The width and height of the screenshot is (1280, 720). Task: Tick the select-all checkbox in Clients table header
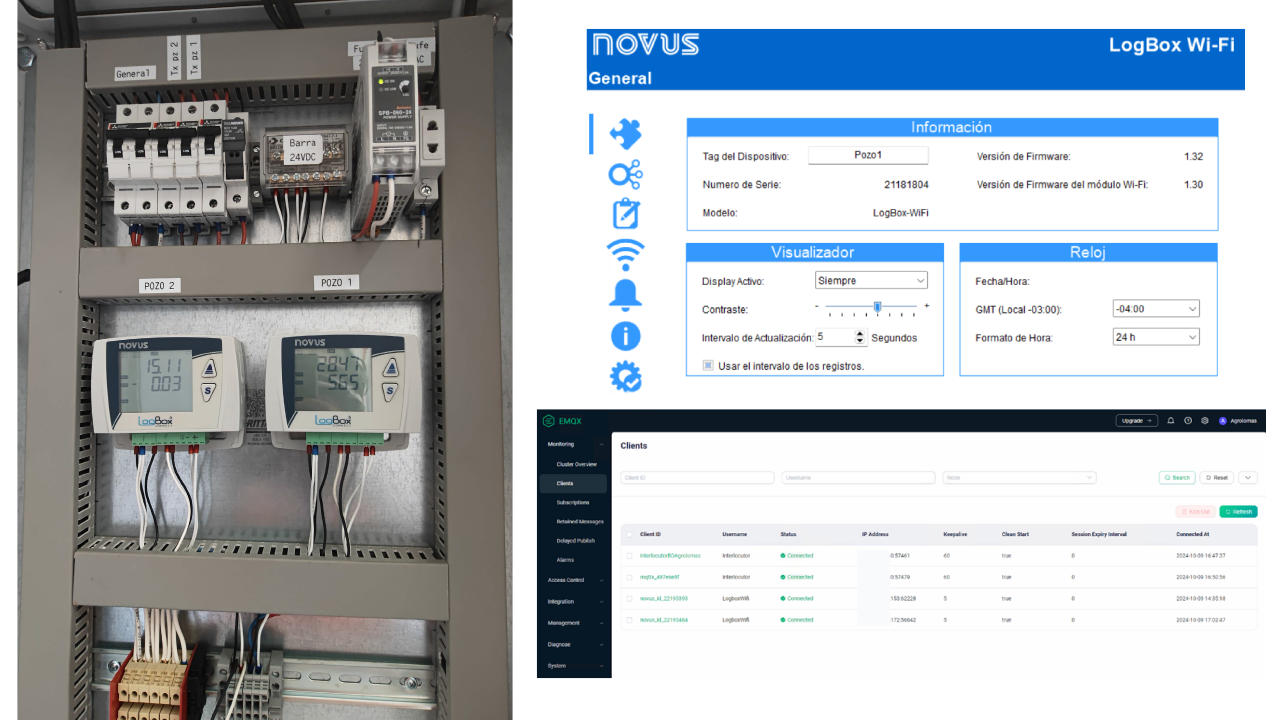tap(629, 534)
